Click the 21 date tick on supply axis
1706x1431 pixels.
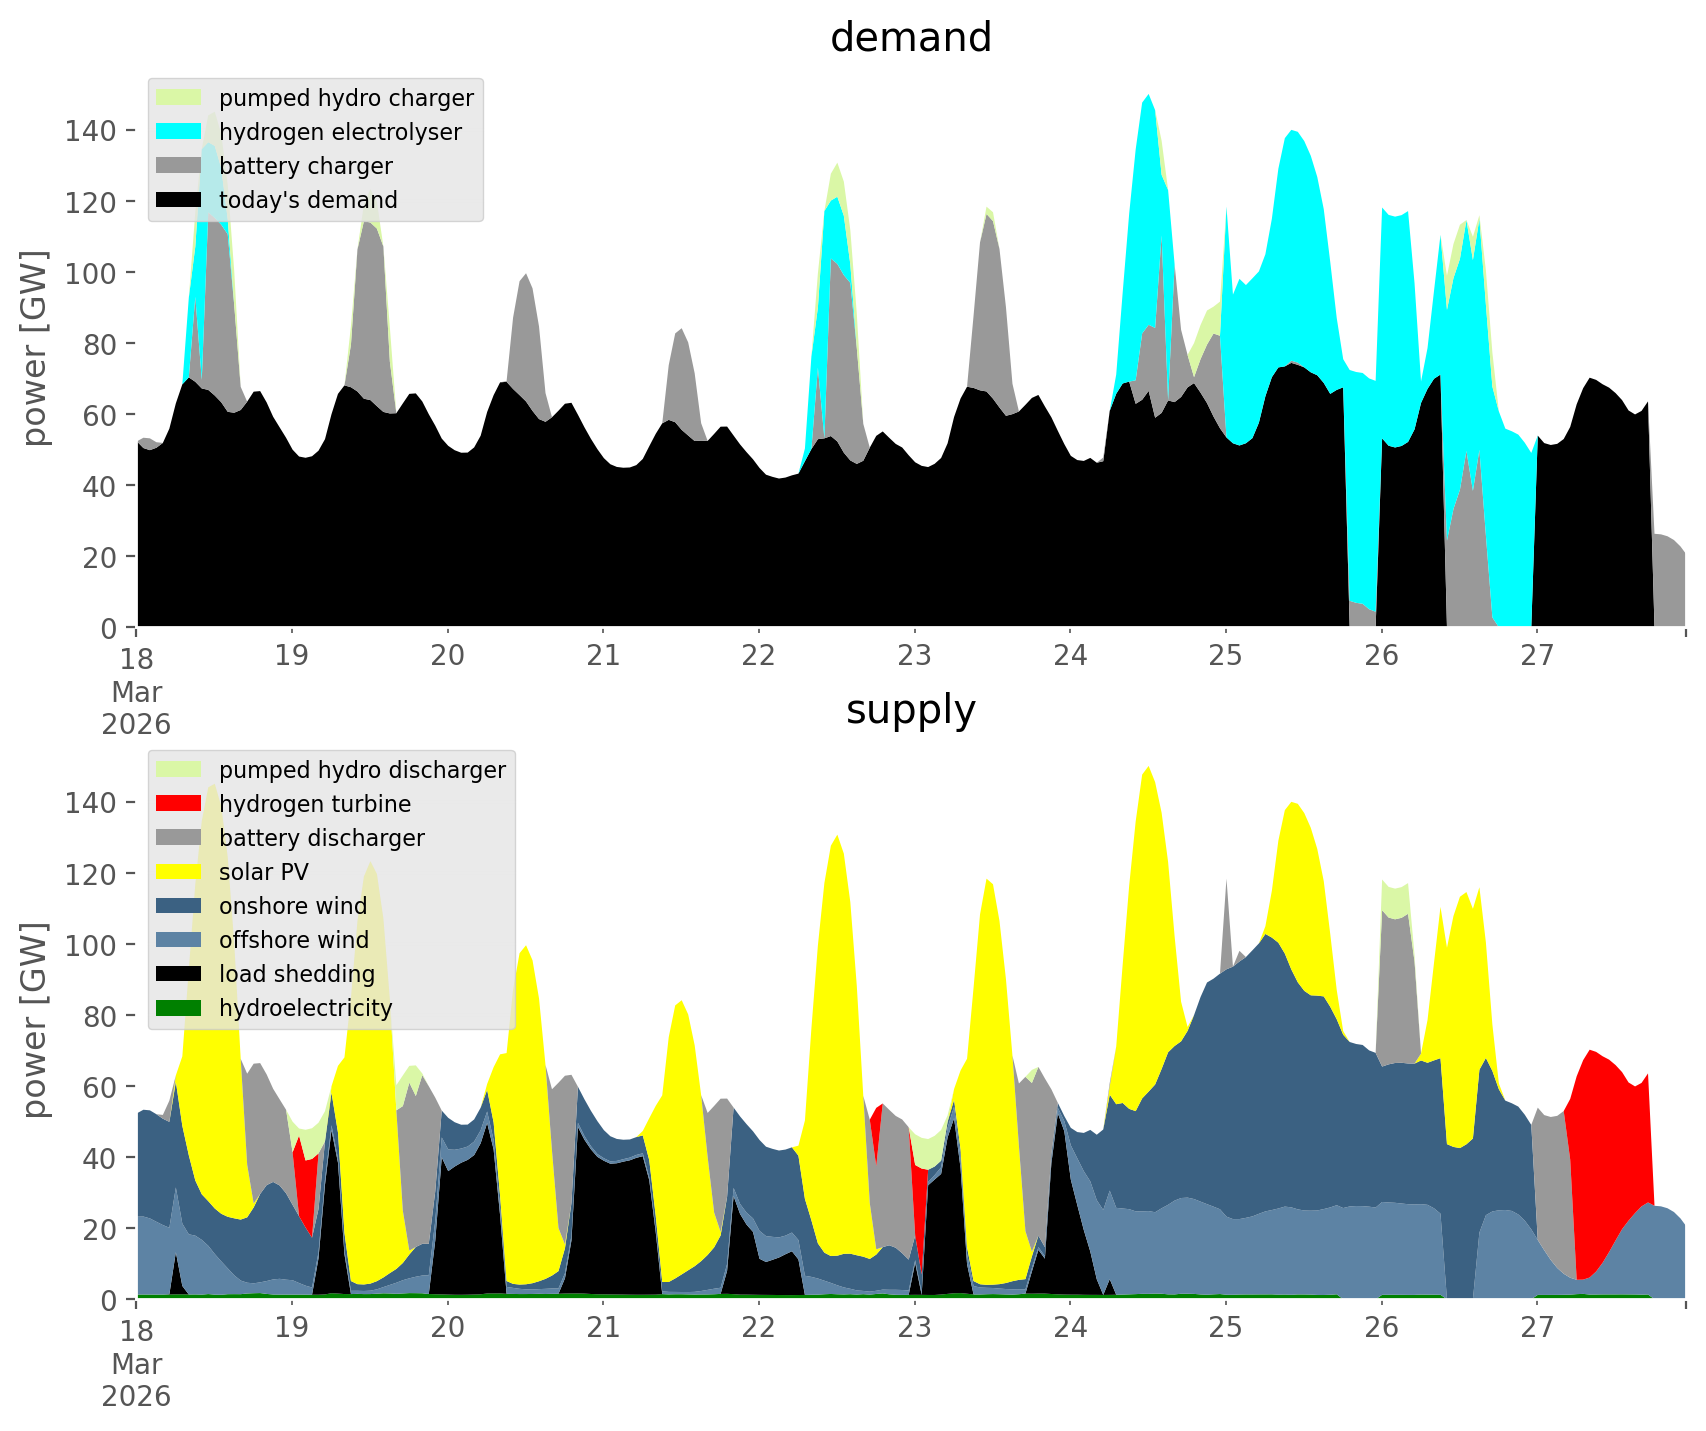point(603,1328)
